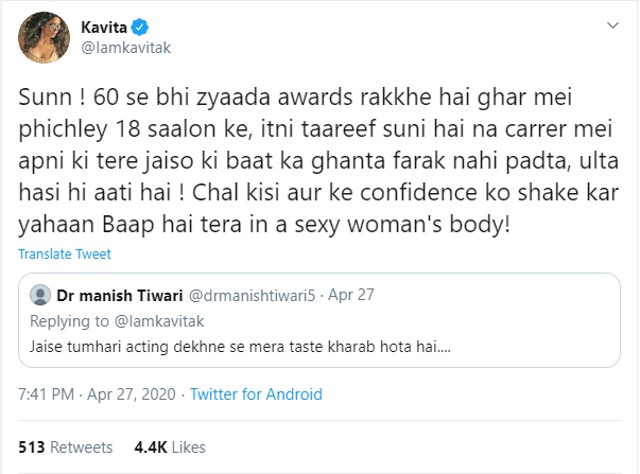Click Dr manish Tiwari's default avatar icon

tap(40, 295)
